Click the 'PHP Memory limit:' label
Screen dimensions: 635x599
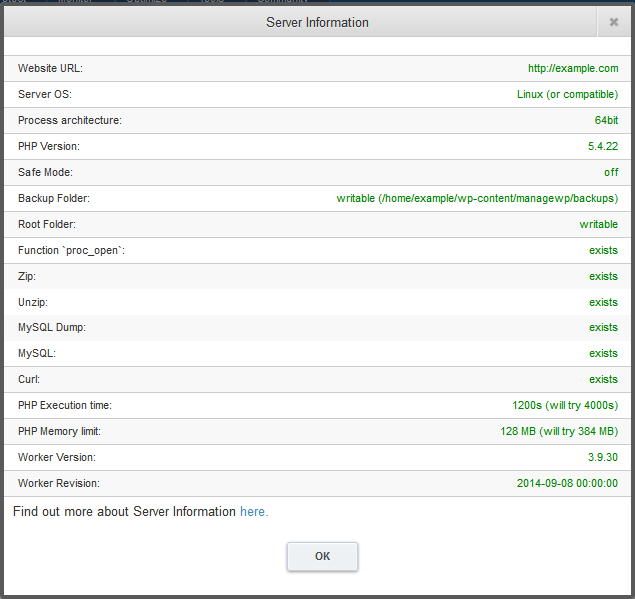click(59, 431)
